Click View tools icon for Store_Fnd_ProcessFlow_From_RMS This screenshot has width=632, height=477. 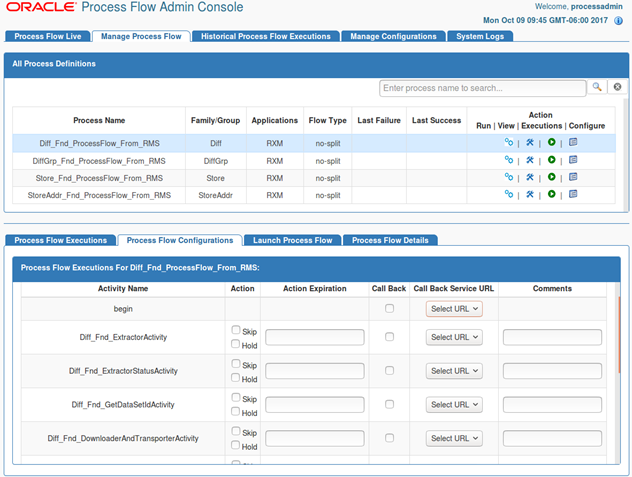pyautogui.click(x=530, y=177)
